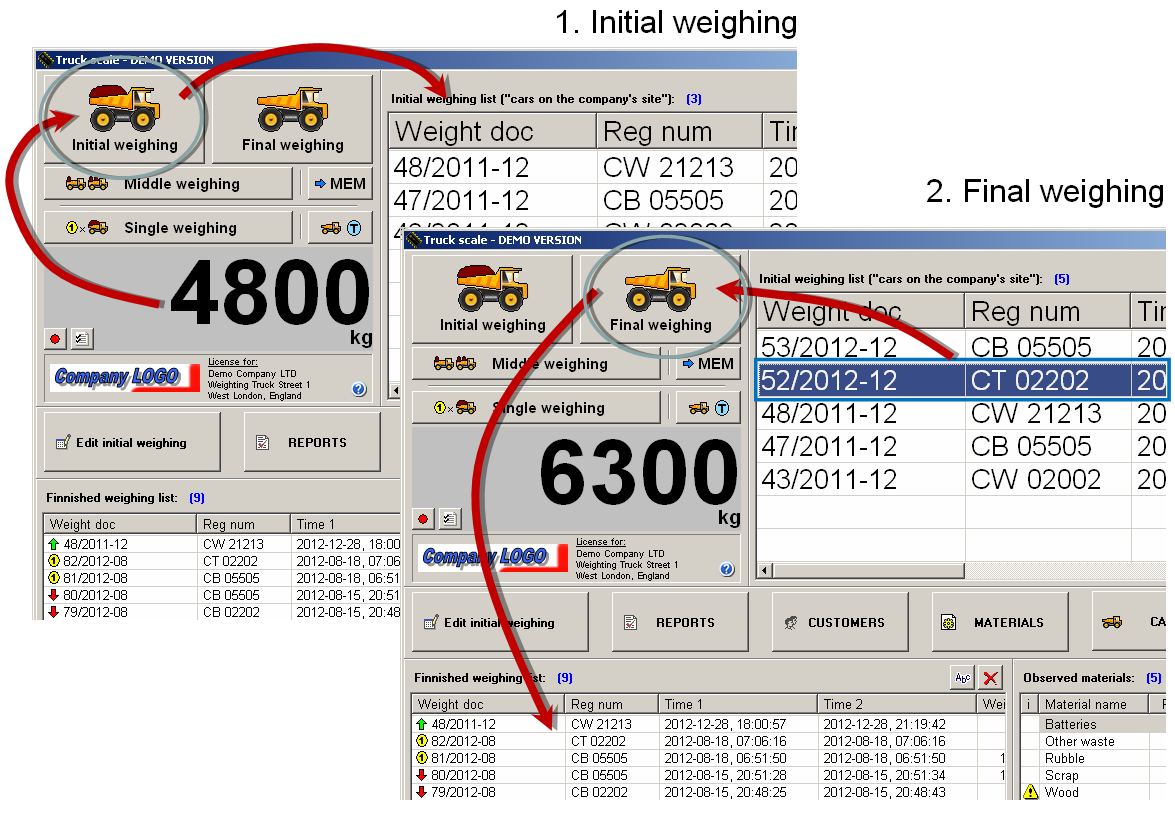Click Final weighing button in back window
The width and height of the screenshot is (1175, 814).
coord(292,119)
